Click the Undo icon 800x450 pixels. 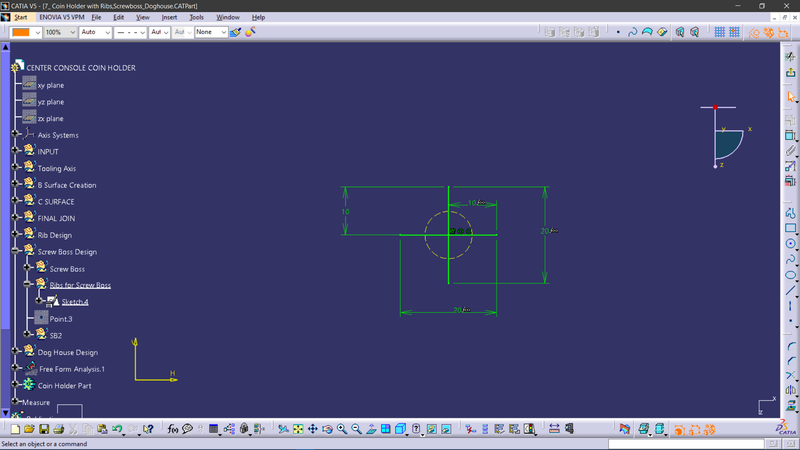(117, 429)
